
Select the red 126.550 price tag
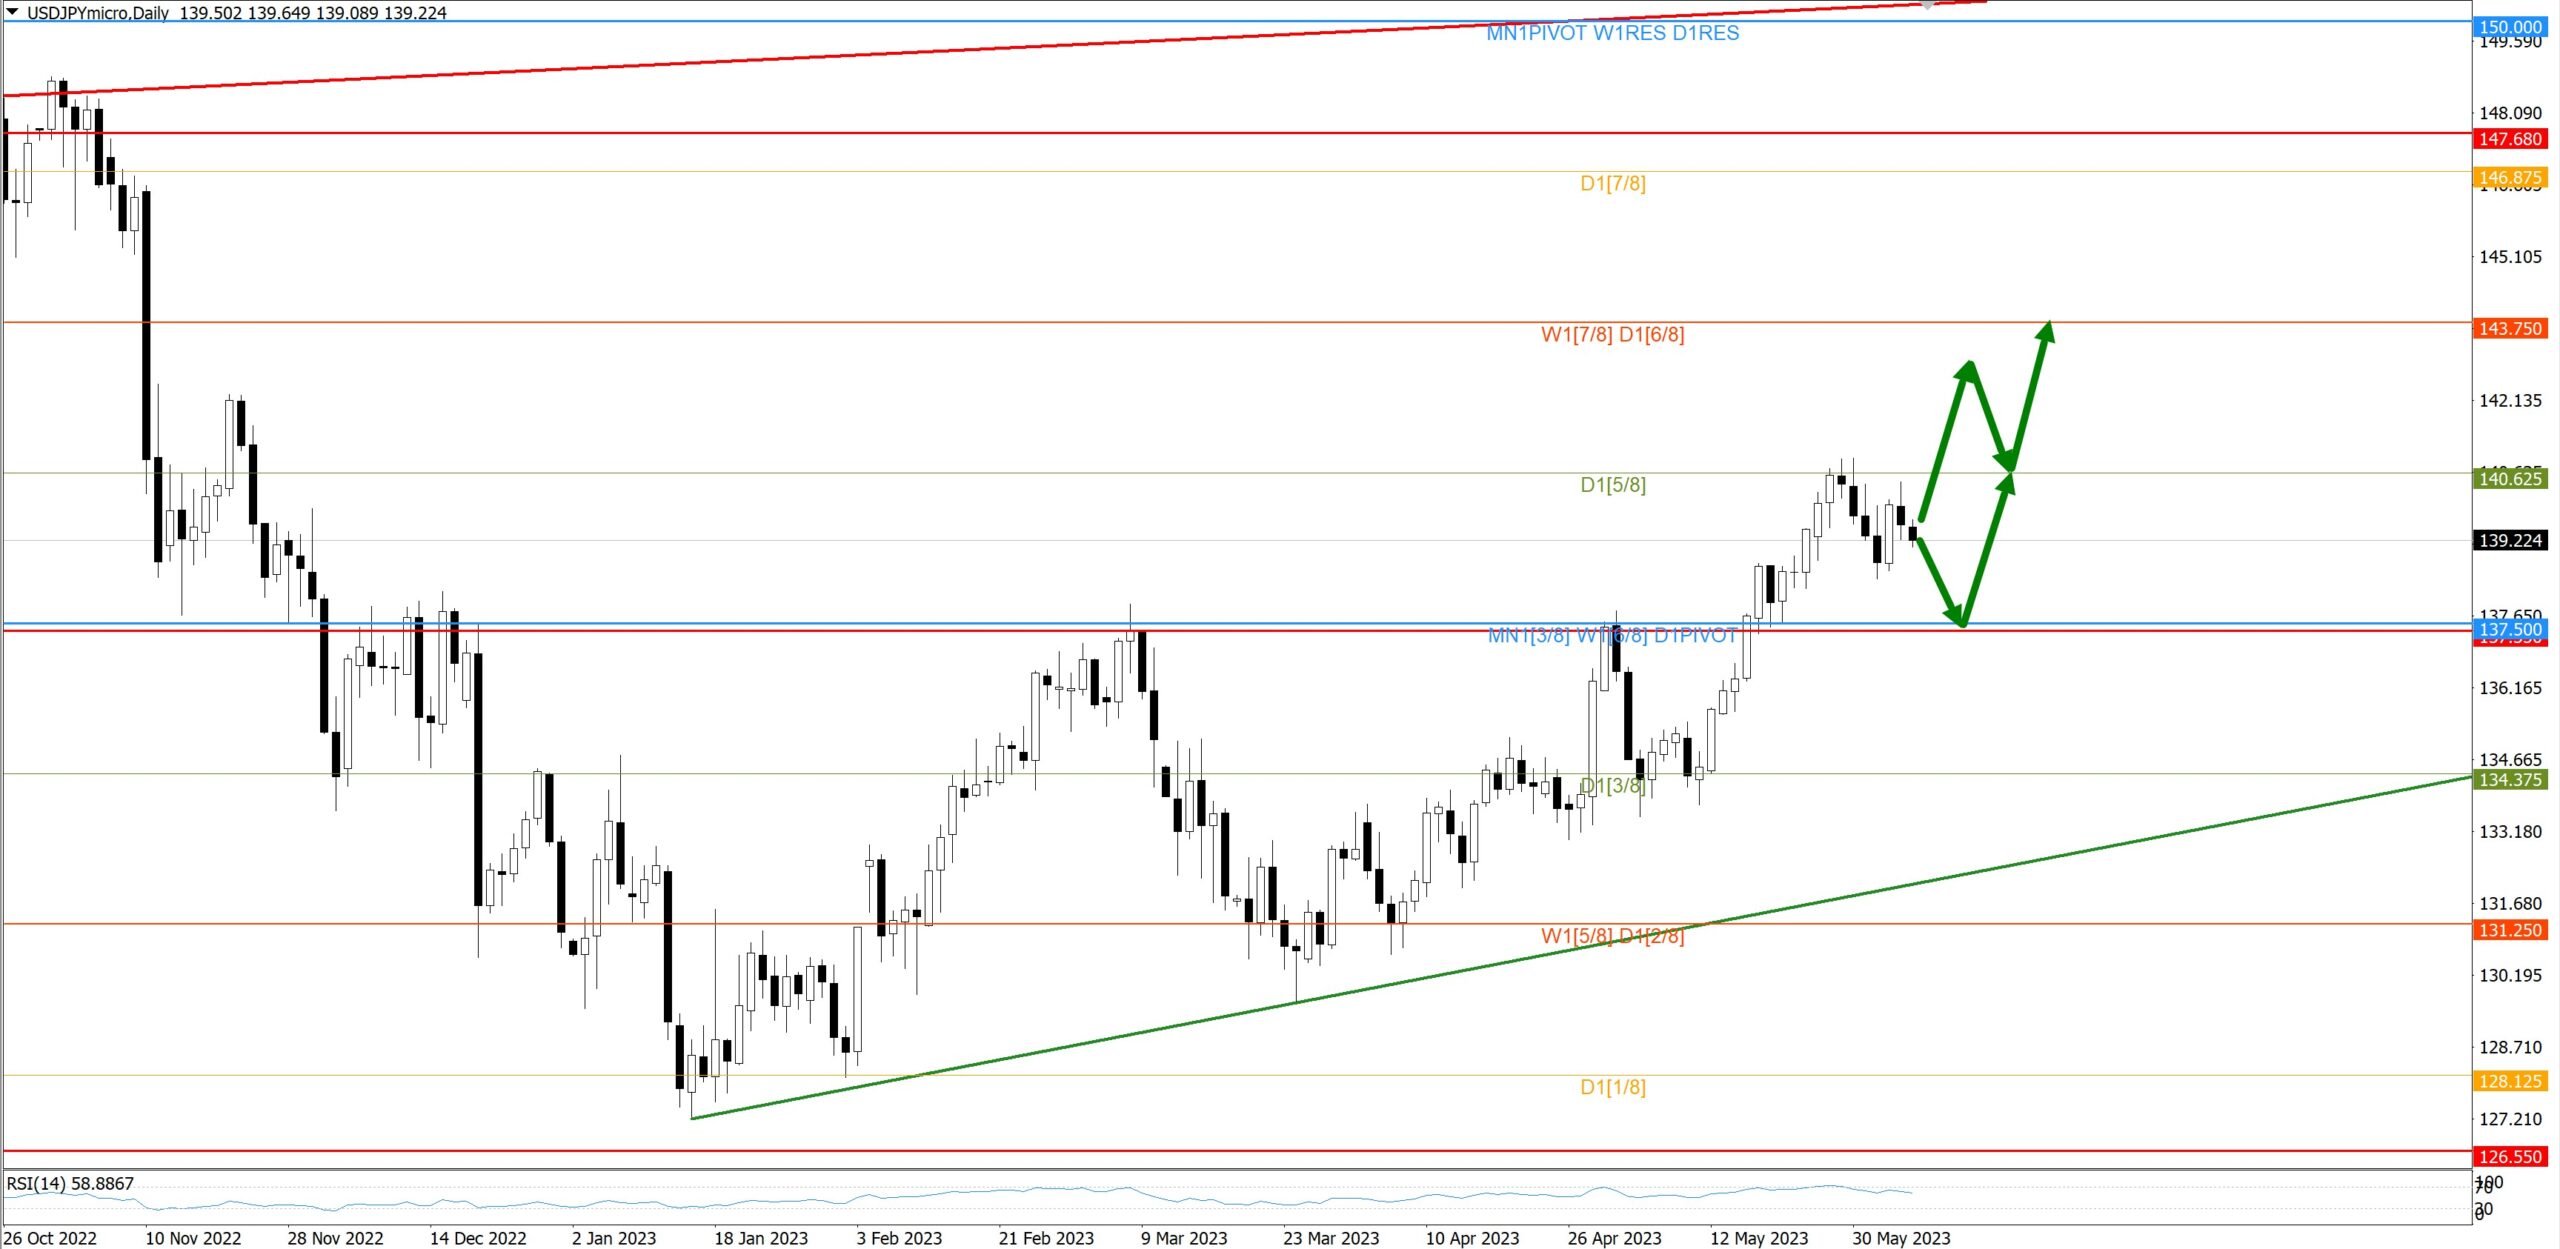click(2509, 1156)
